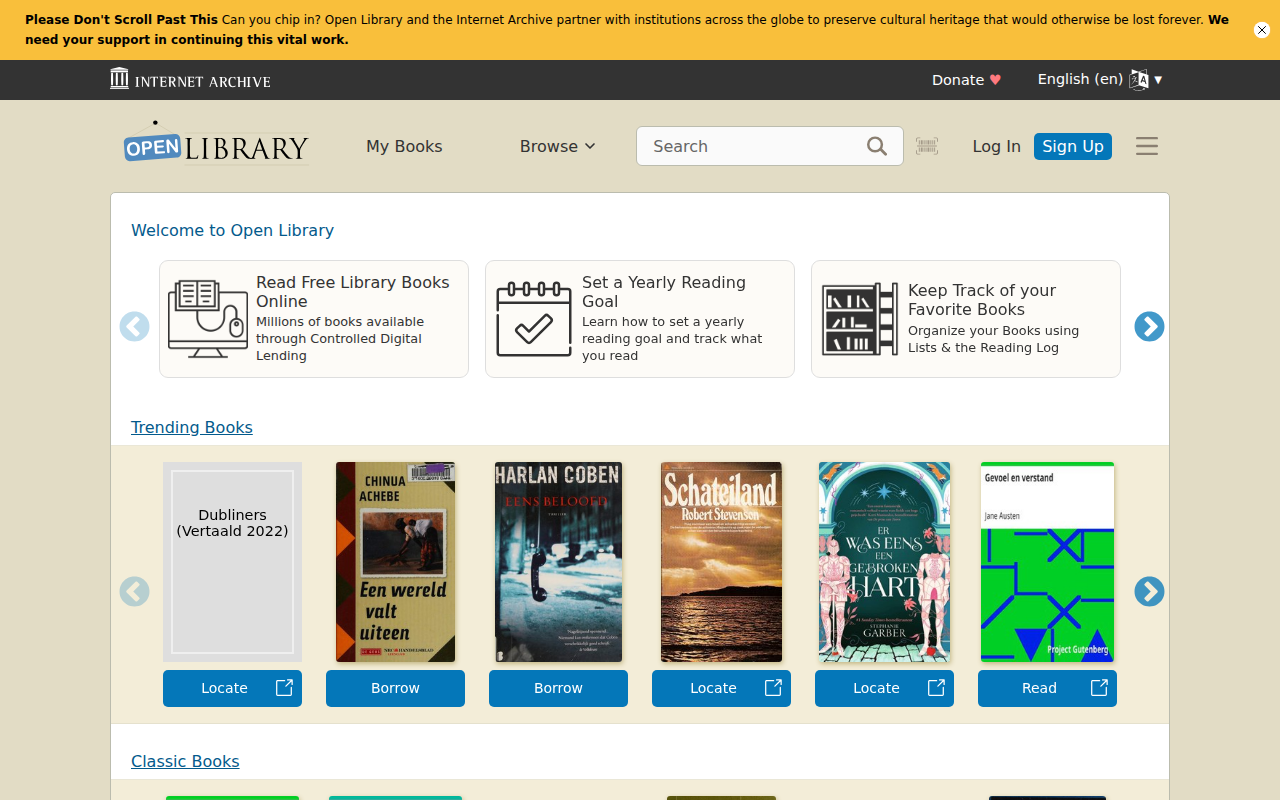Click Locate button under Dubliners
The width and height of the screenshot is (1280, 800).
232,688
